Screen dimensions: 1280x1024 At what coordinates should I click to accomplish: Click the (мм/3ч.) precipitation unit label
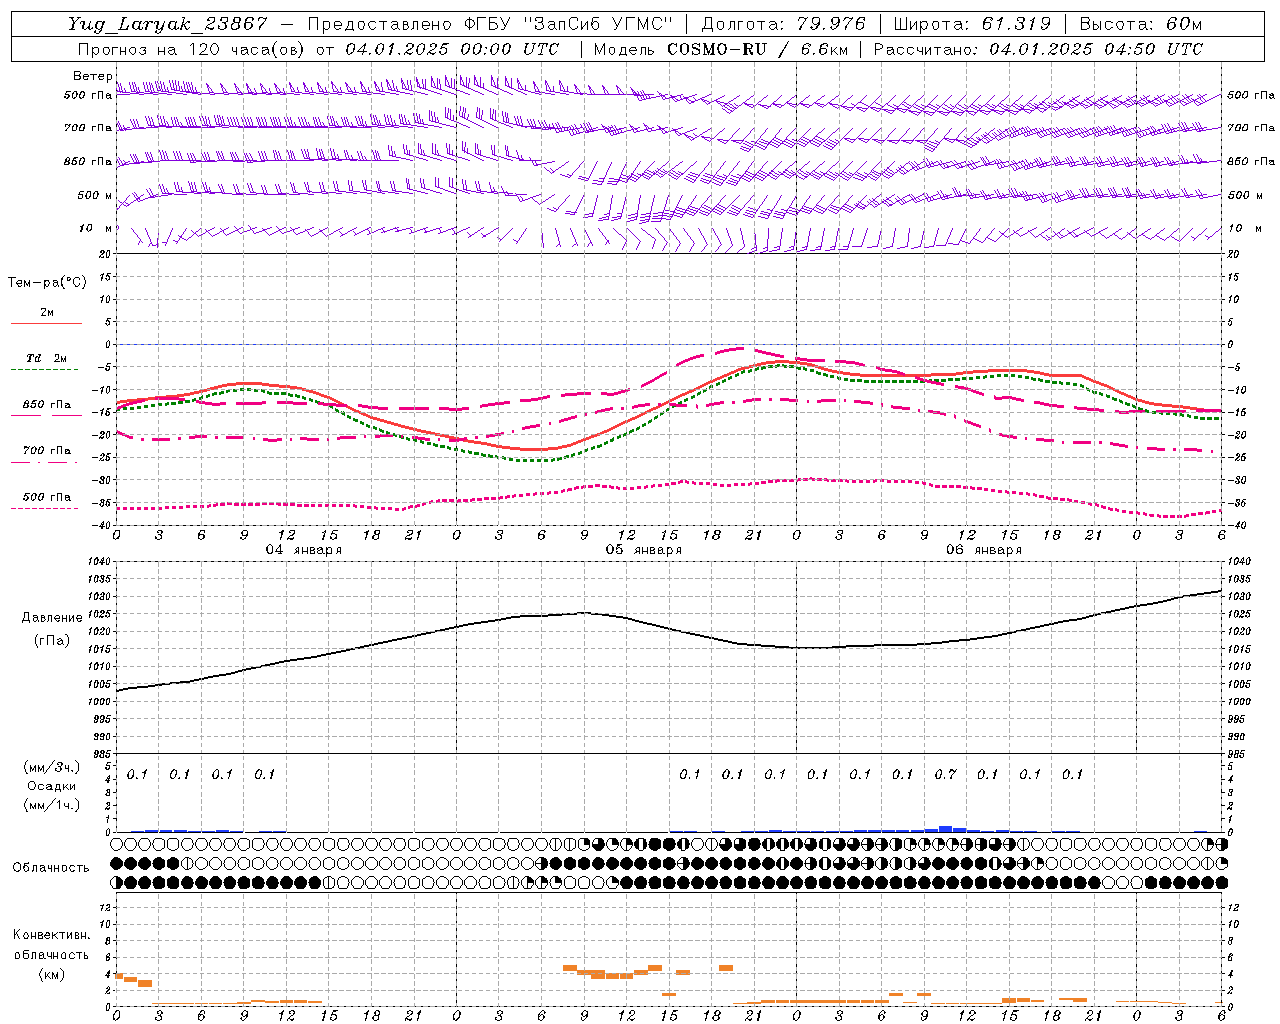(52, 767)
